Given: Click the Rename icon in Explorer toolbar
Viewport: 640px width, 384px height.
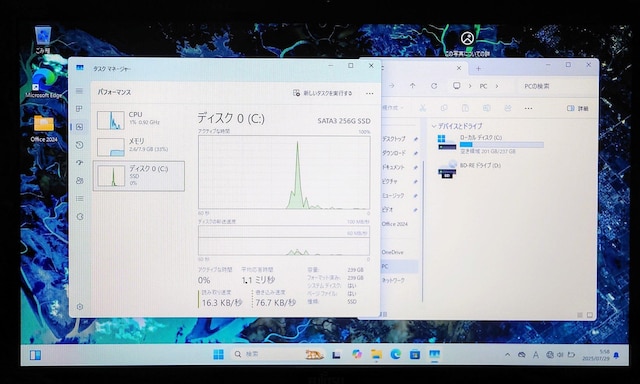Looking at the screenshot, I should point(487,108).
